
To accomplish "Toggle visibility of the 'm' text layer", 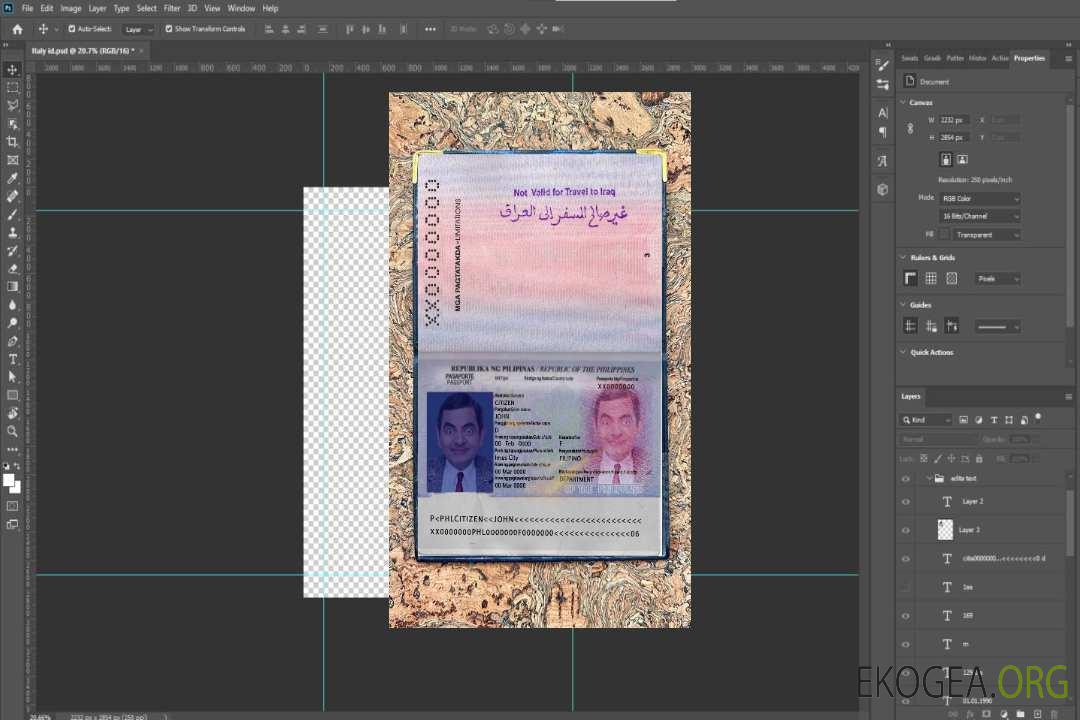I will coord(906,645).
